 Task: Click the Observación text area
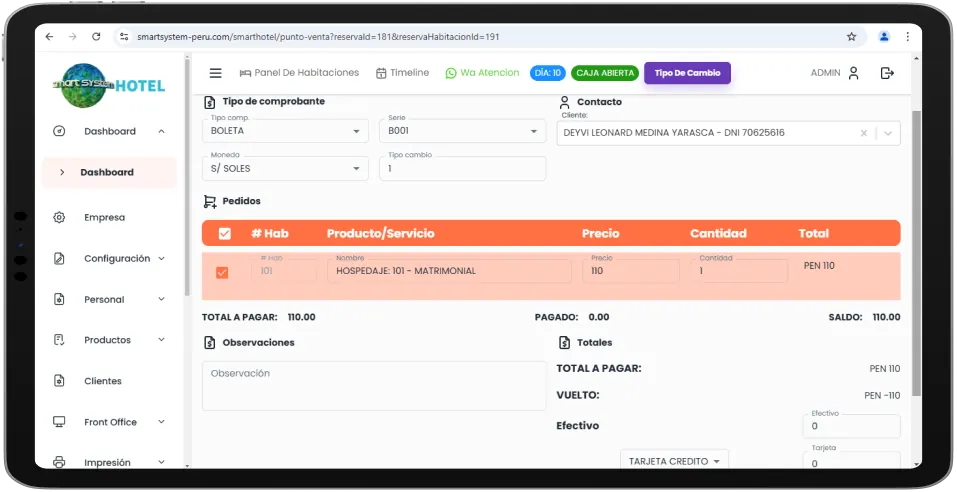tap(374, 386)
